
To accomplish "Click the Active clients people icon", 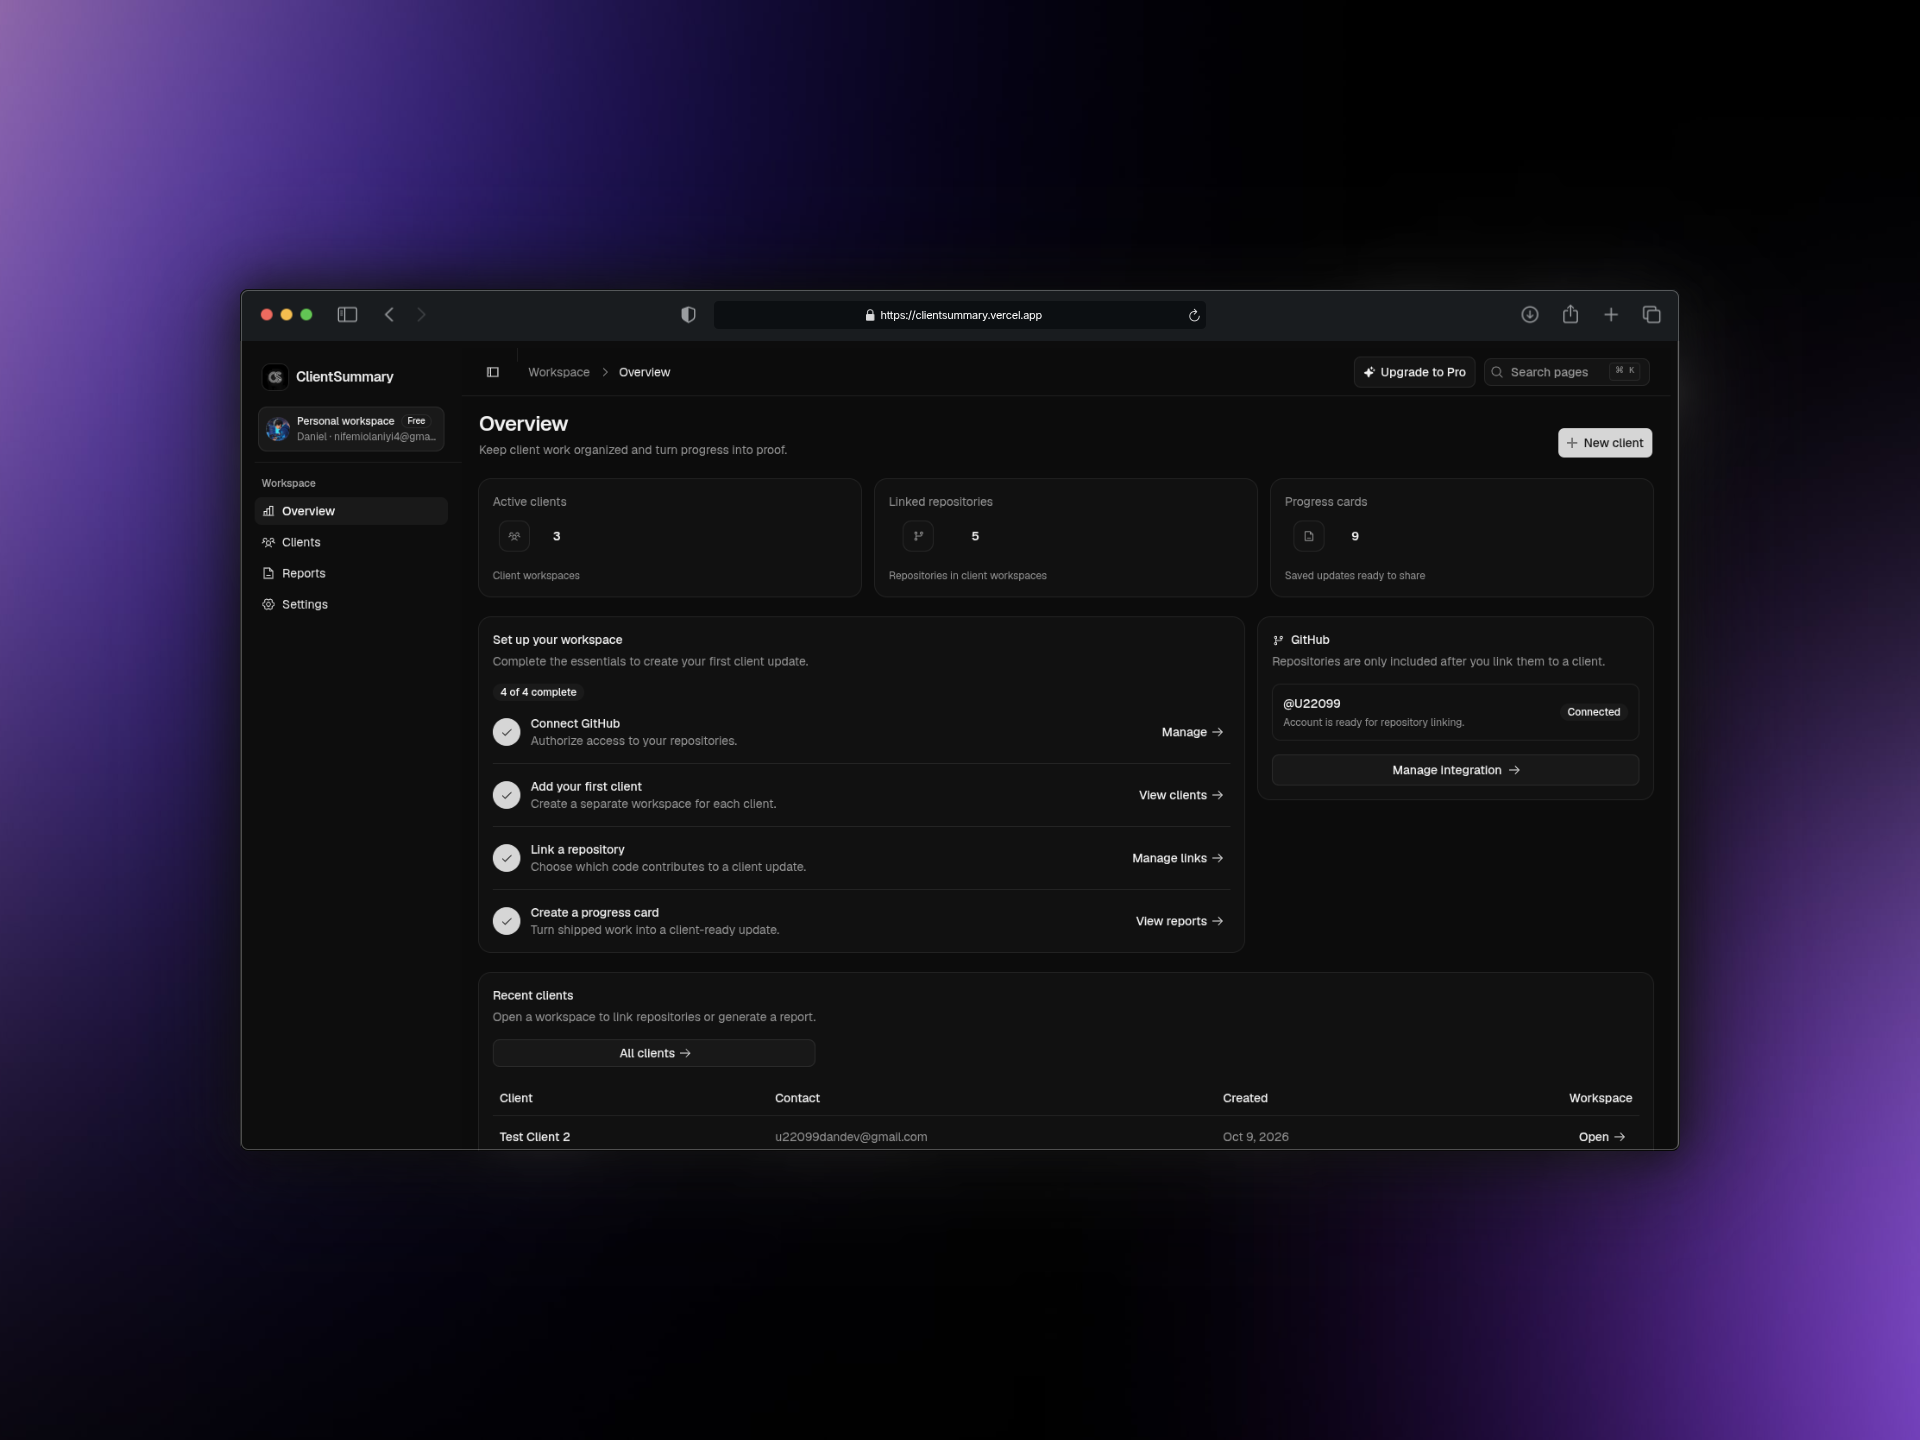I will point(514,536).
